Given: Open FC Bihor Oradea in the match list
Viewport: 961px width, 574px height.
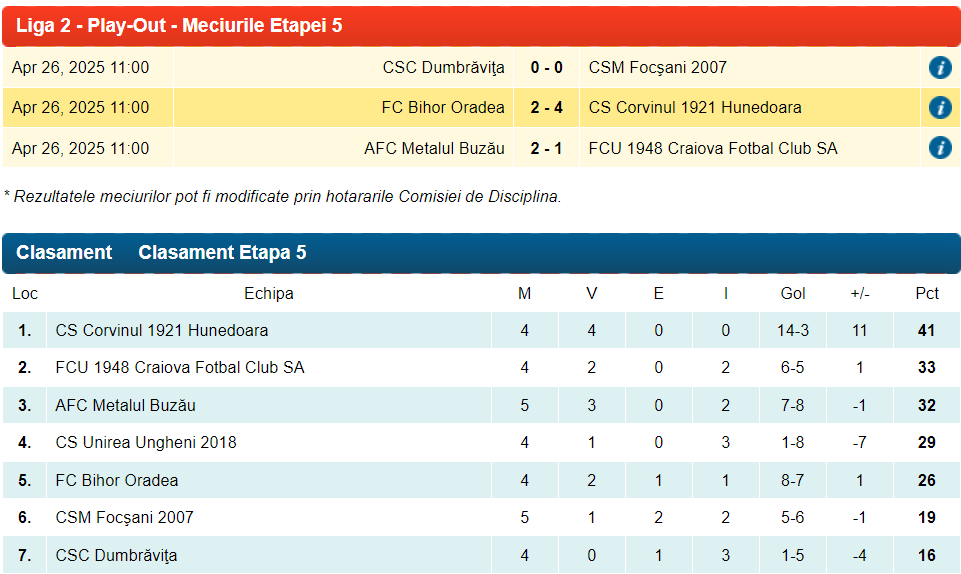Looking at the screenshot, I should click(443, 108).
